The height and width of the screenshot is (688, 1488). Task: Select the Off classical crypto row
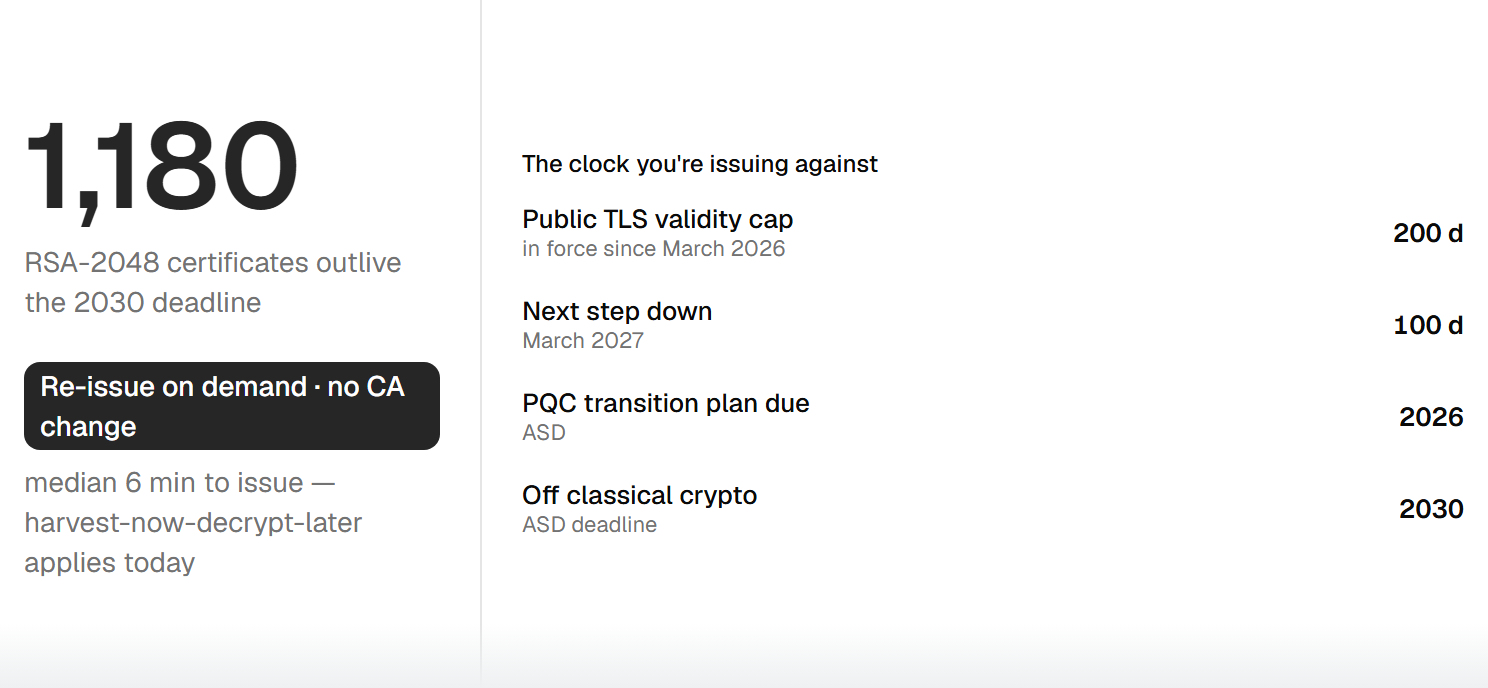point(992,509)
